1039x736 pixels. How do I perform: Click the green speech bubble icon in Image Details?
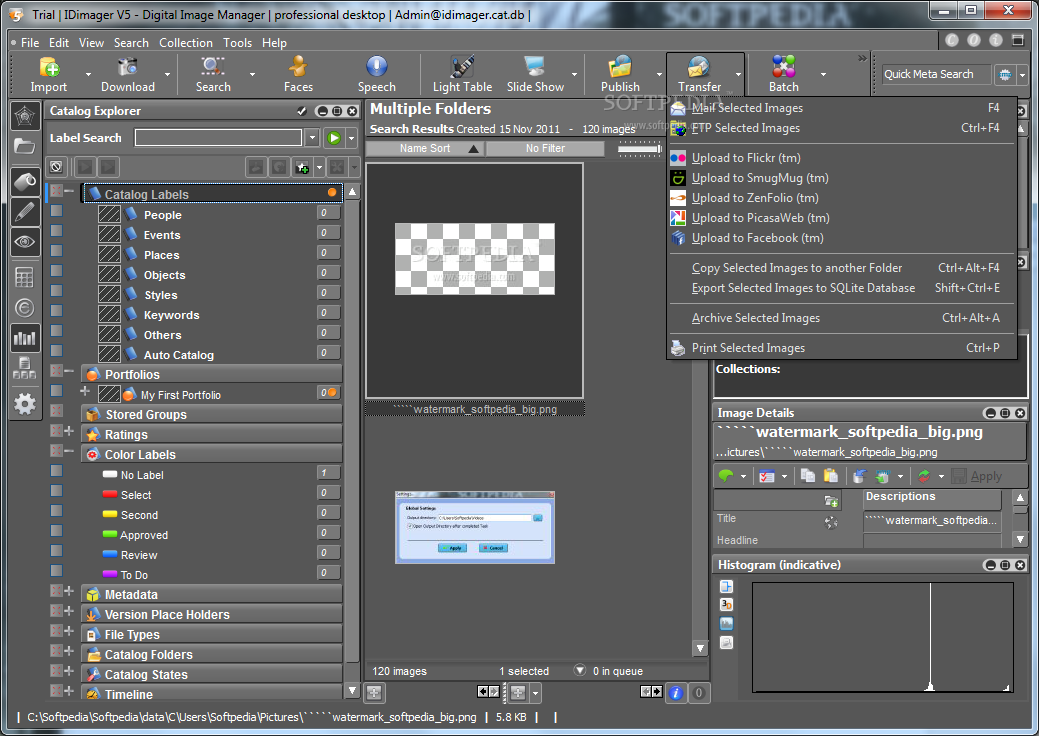point(726,476)
